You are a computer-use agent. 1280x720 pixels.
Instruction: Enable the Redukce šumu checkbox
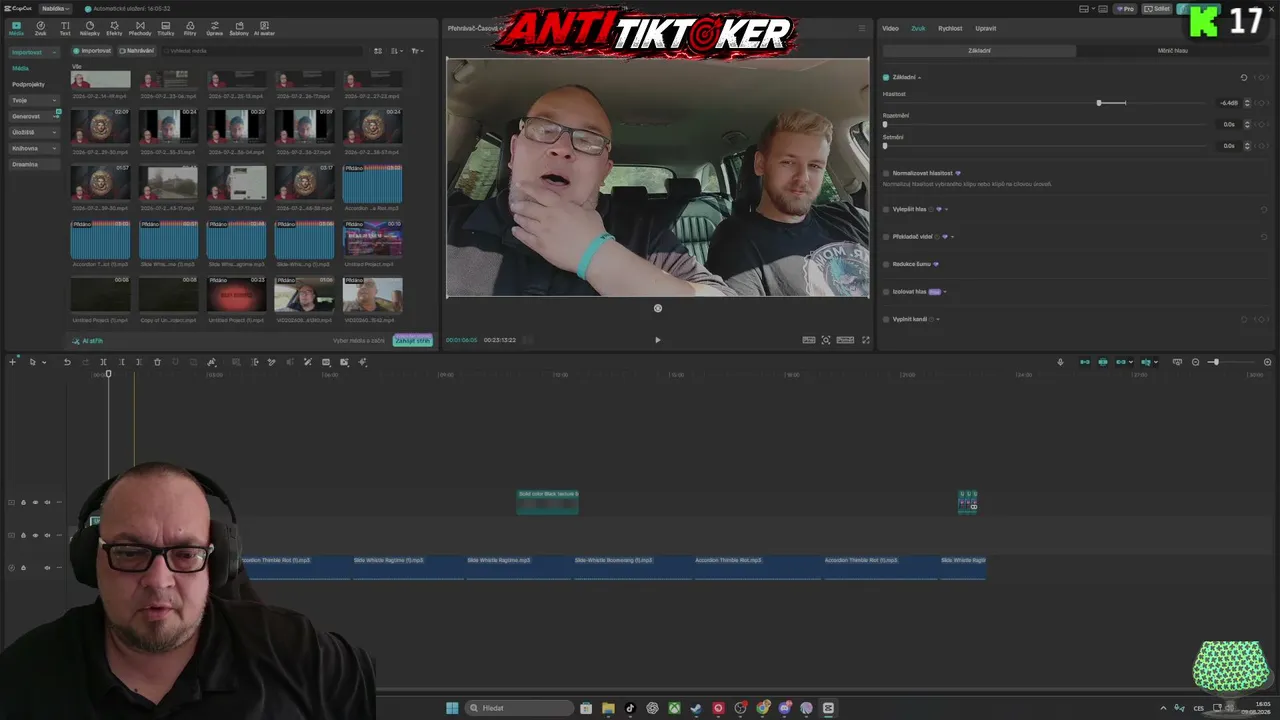click(886, 264)
